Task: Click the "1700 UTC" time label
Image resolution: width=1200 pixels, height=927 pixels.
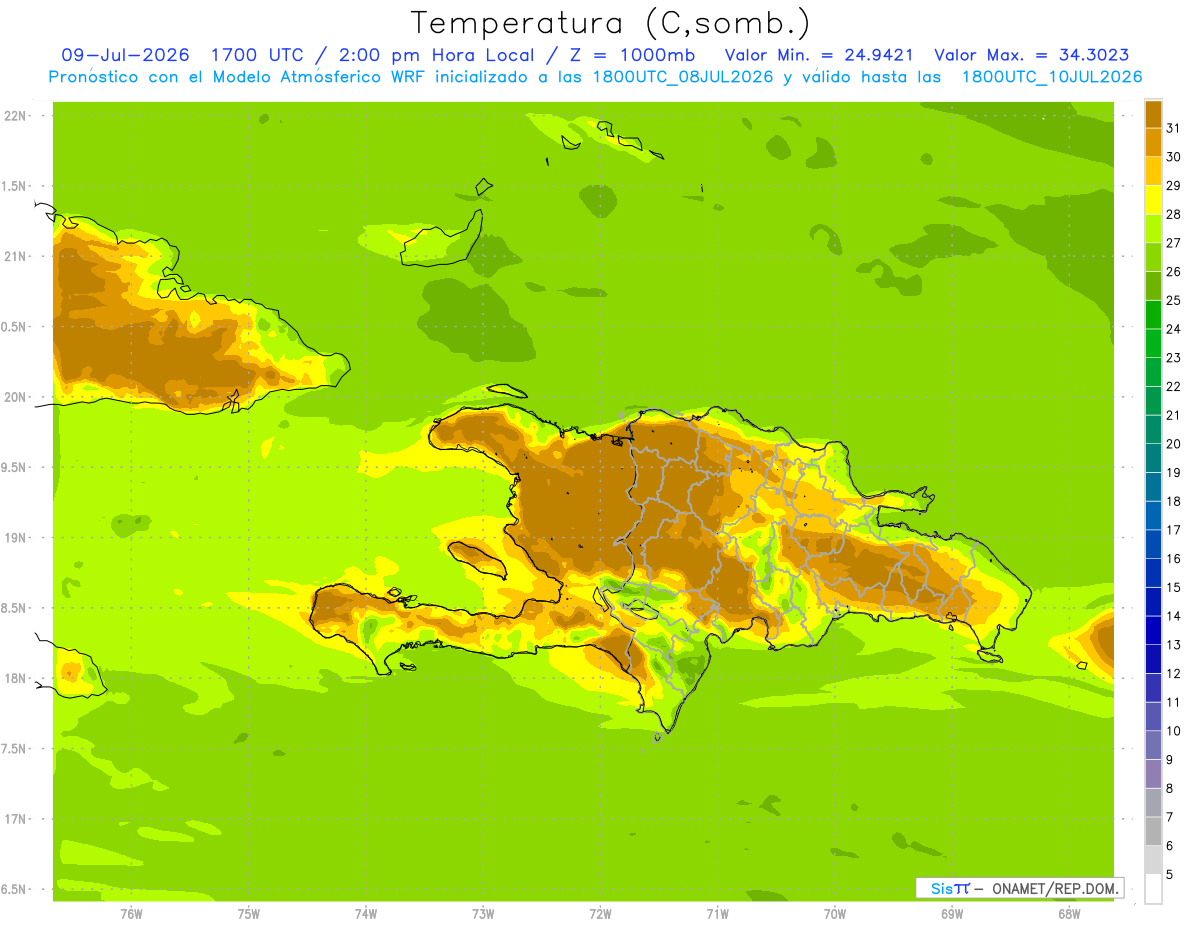Action: pos(259,55)
